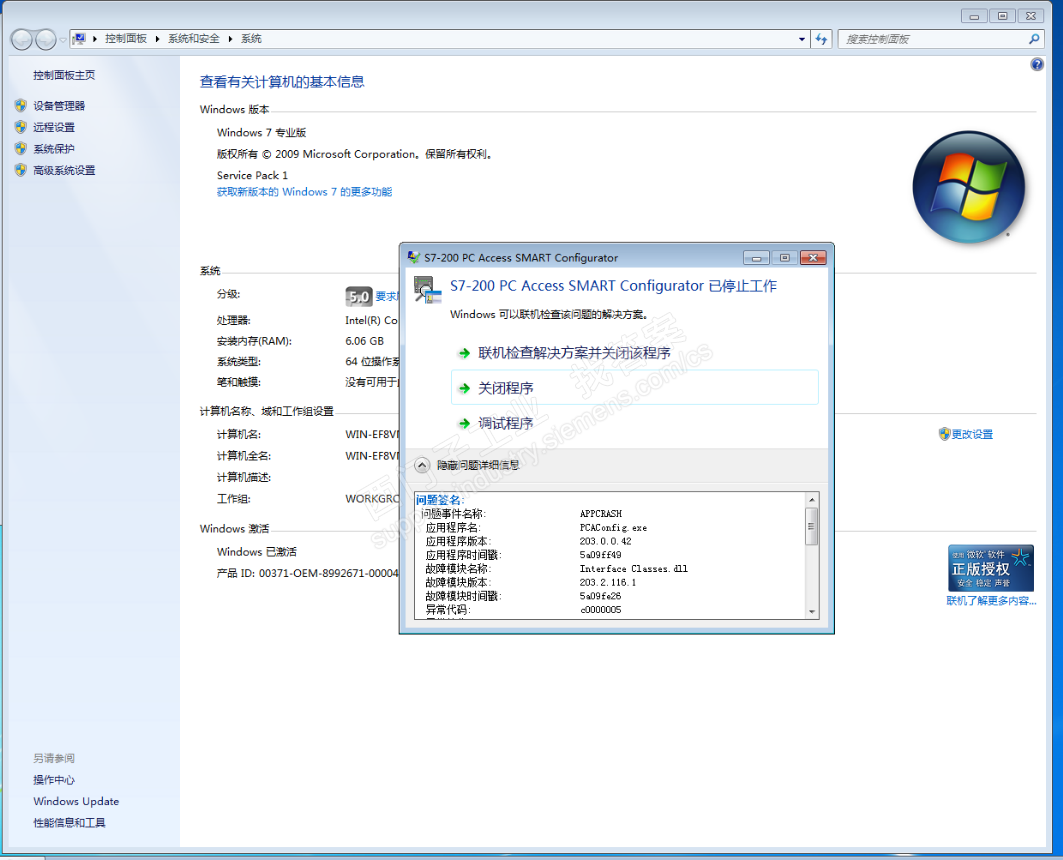Open 系统保护 from the sidebar

point(54,149)
